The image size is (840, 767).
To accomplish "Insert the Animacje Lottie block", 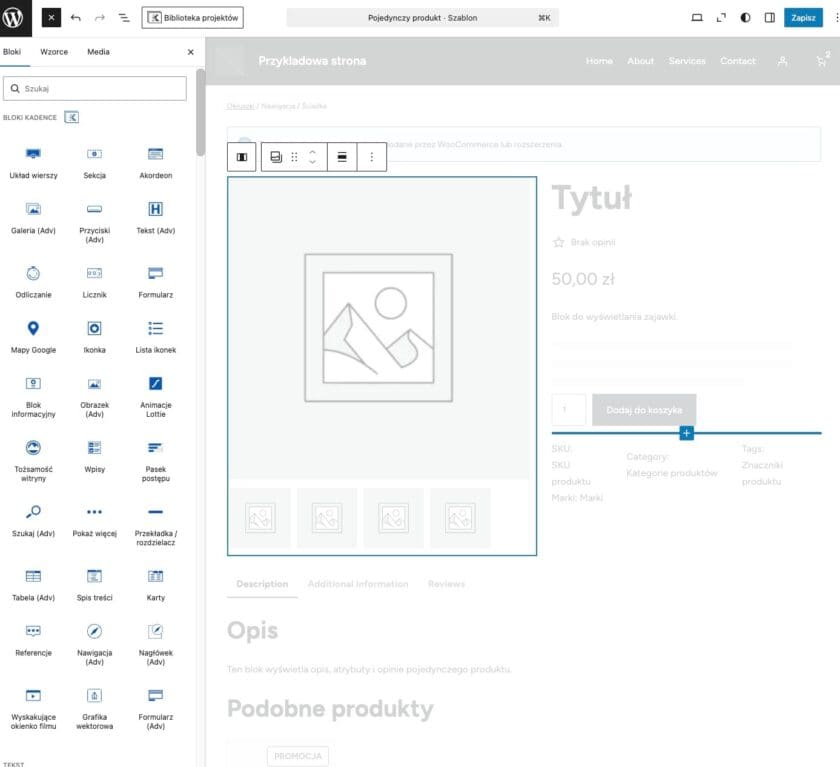I will (155, 391).
